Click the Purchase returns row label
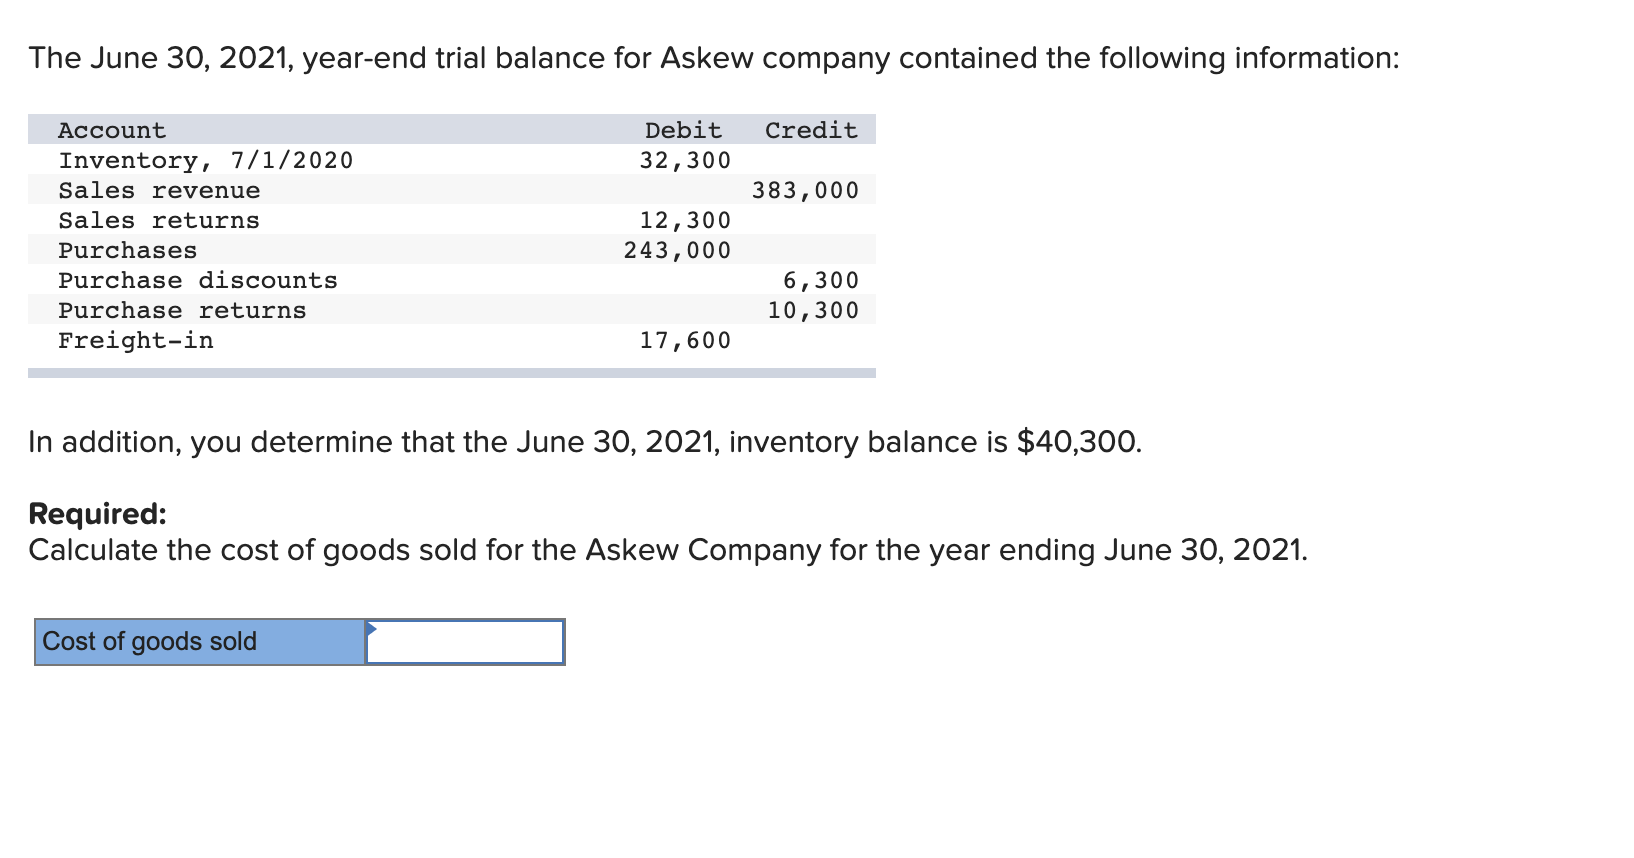Viewport: 1634px width, 858px height. [182, 311]
